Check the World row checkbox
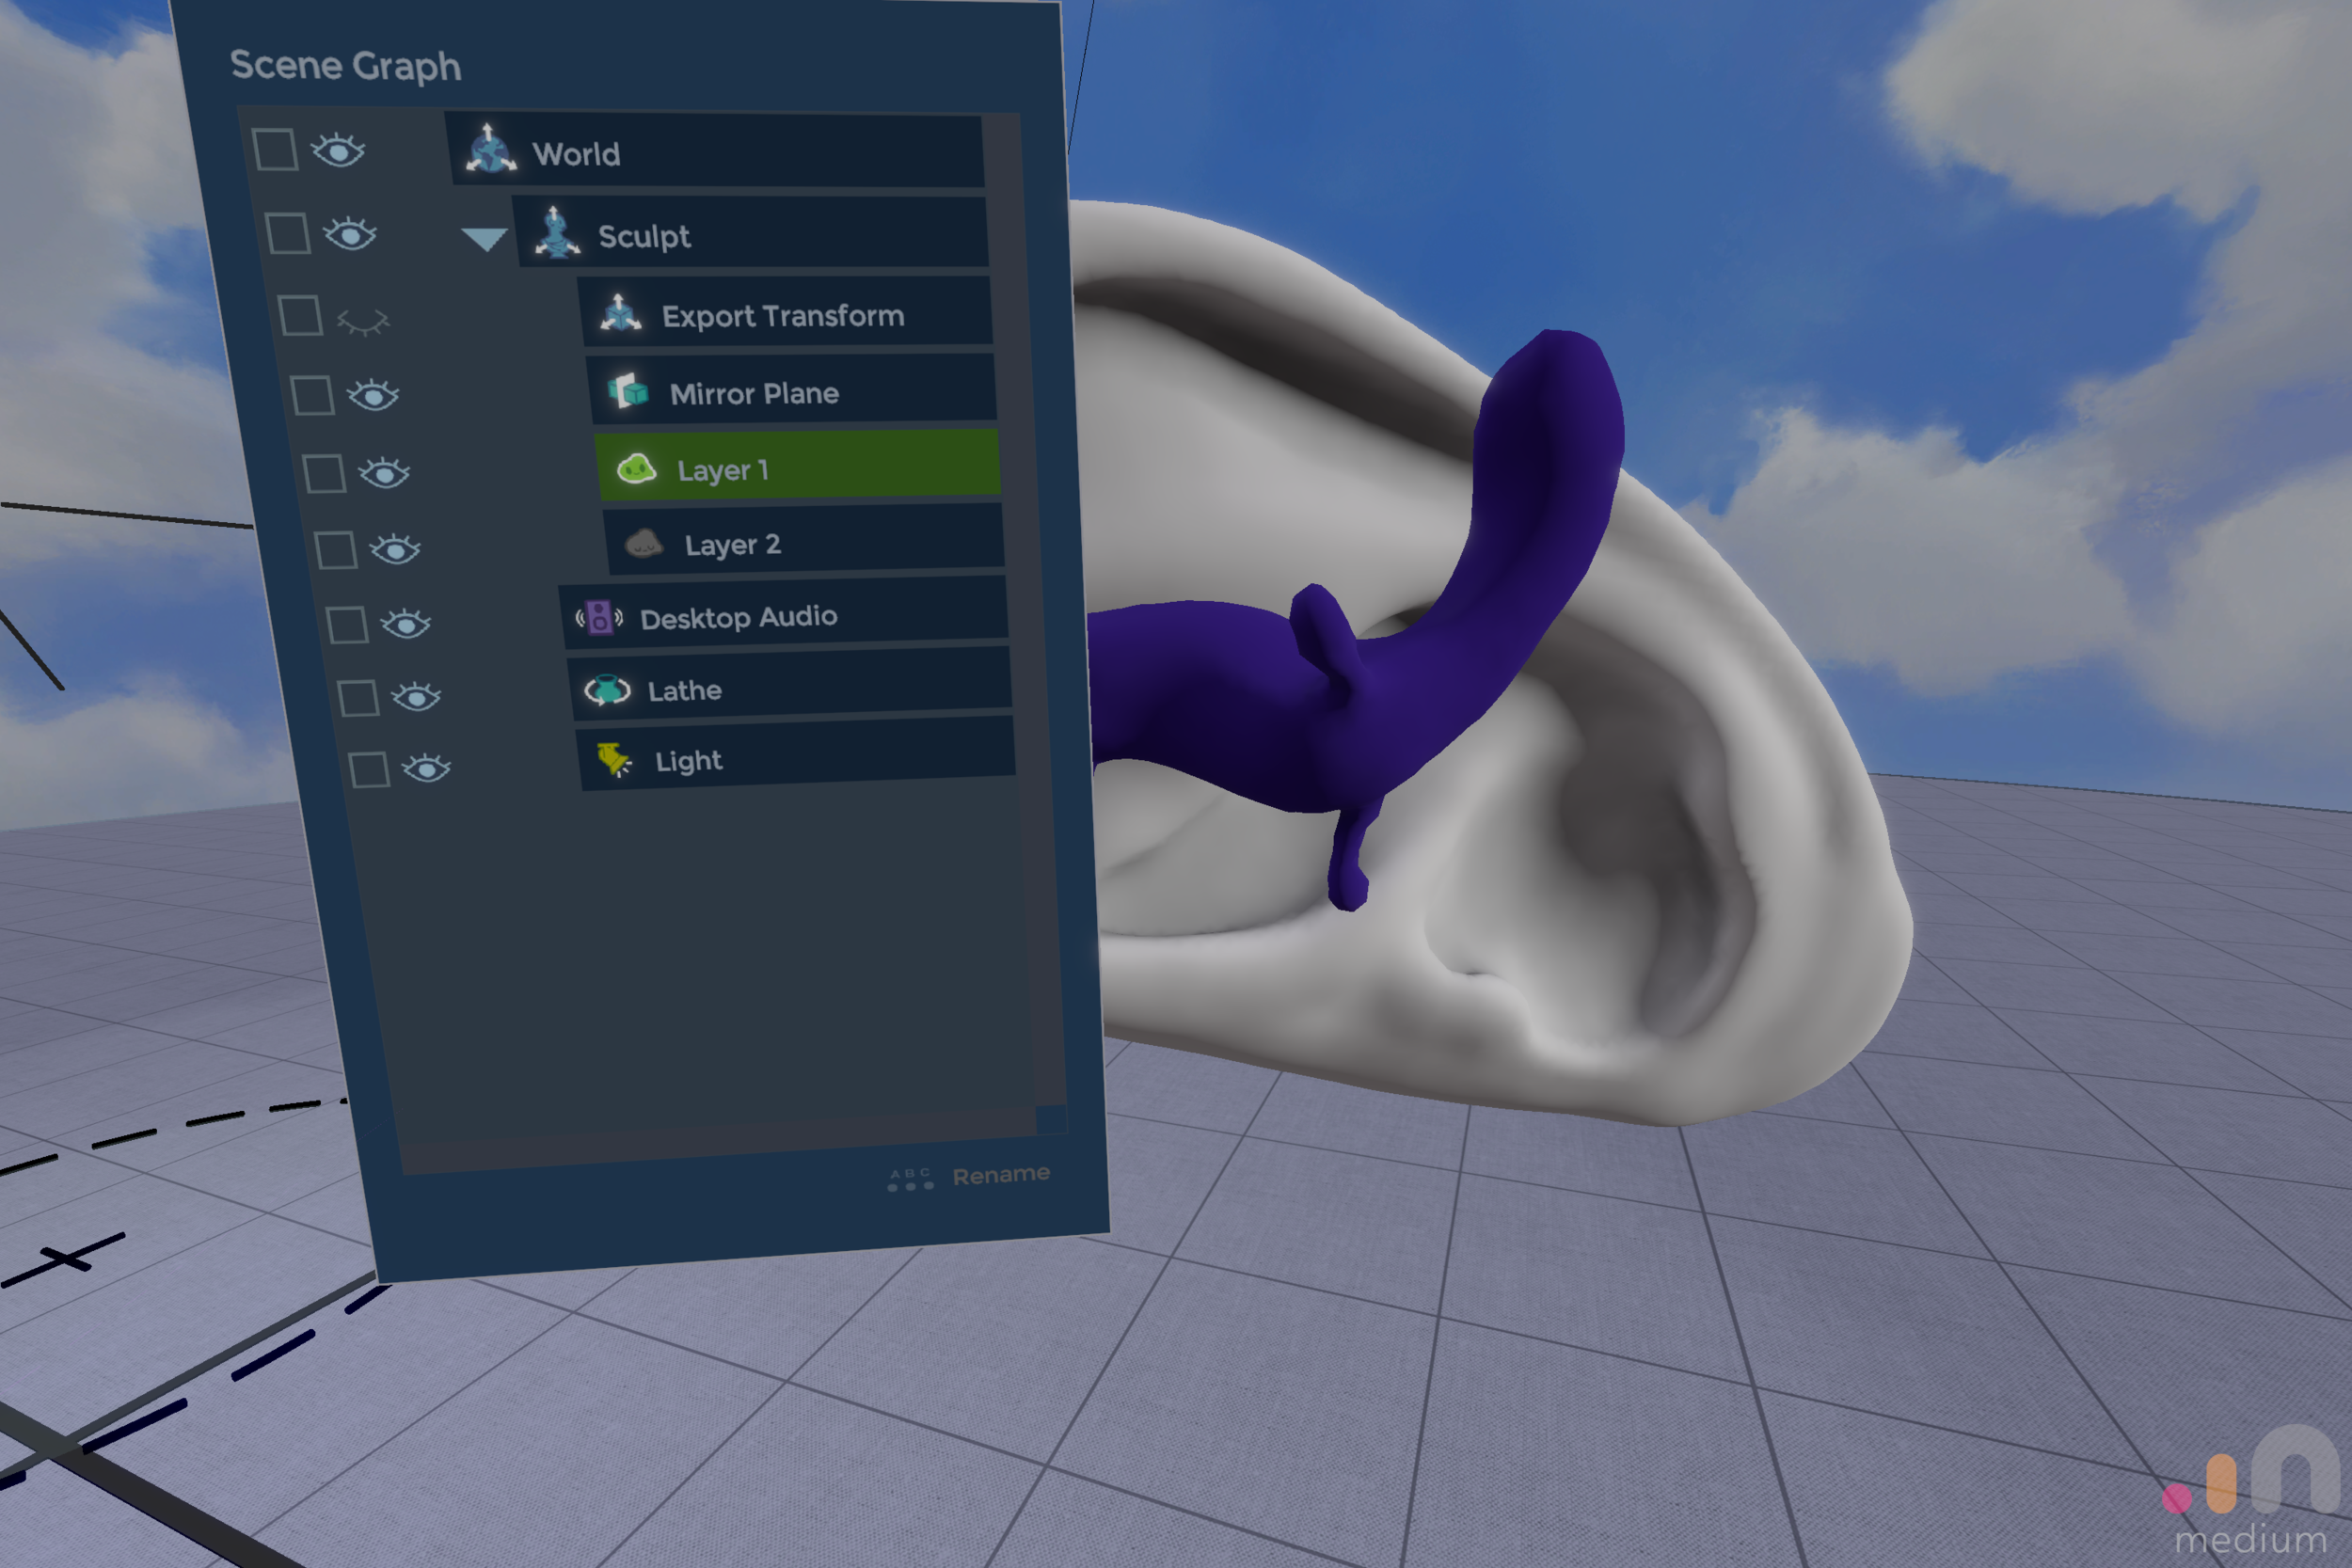This screenshot has width=2352, height=1568. 275,150
